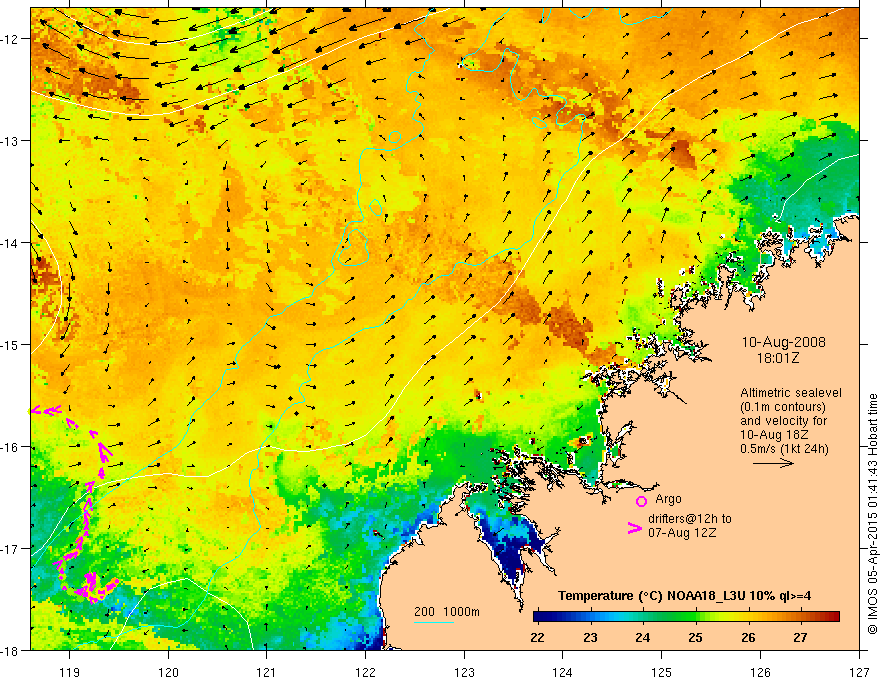Click the bottom-axis longitude label 127
Screen dimensions: 880x680
pos(859,672)
